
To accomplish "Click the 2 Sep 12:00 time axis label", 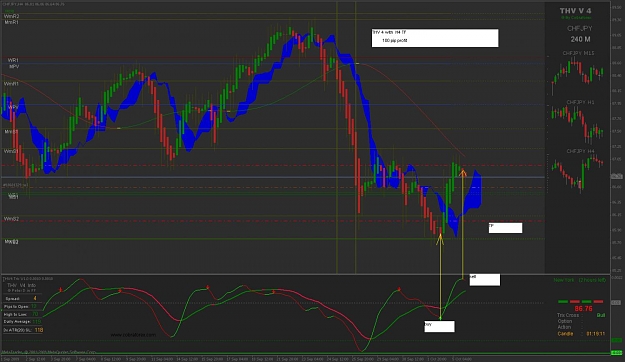I will (x=34, y=359).
